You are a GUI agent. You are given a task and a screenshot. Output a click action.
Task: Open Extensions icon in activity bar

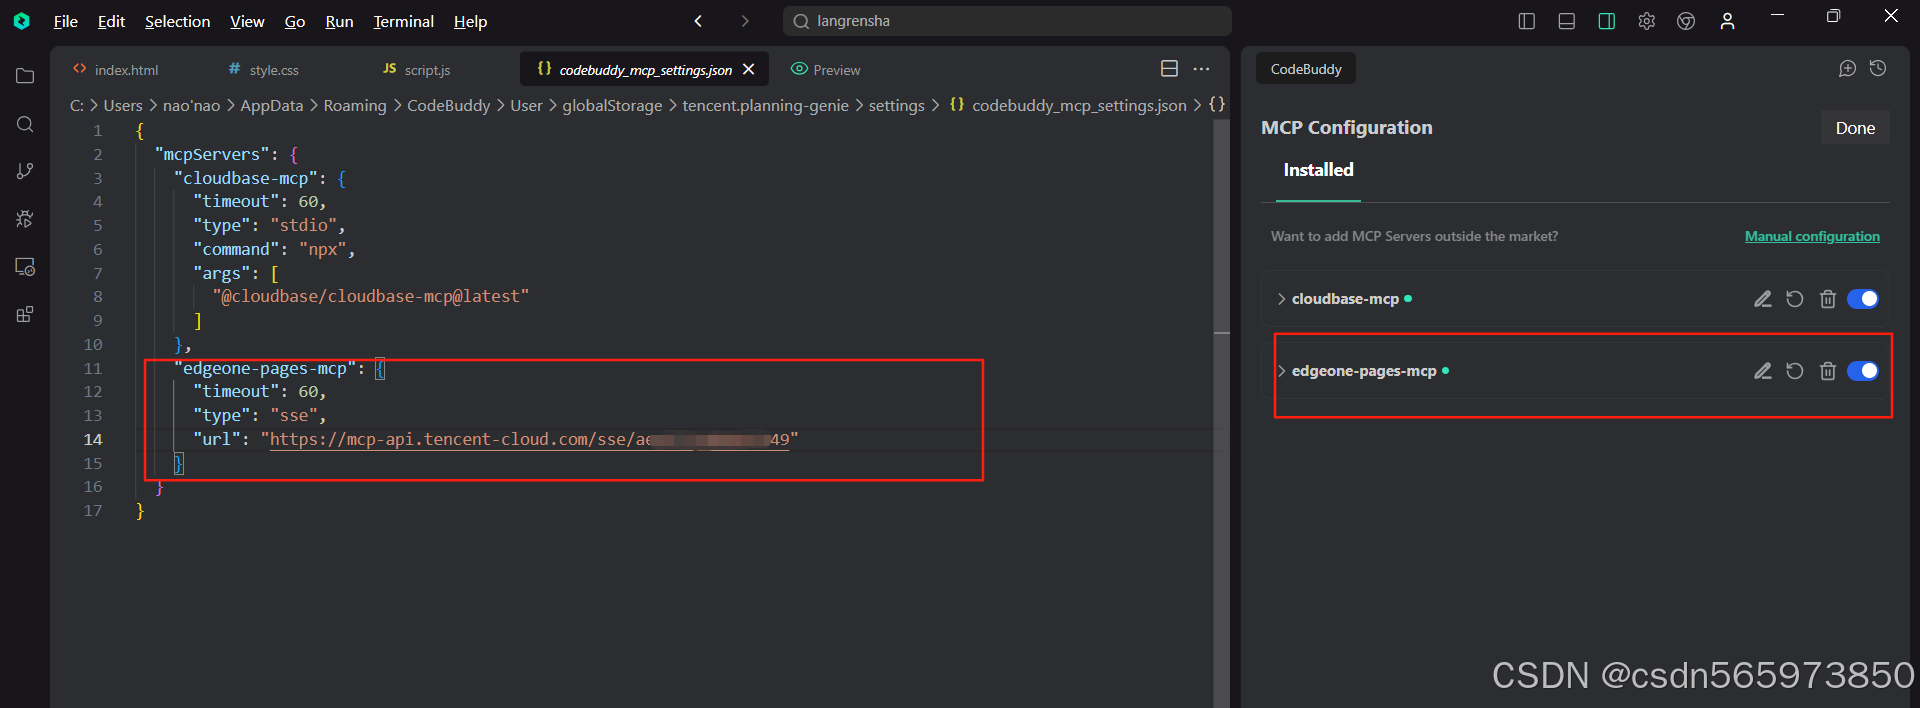click(25, 314)
